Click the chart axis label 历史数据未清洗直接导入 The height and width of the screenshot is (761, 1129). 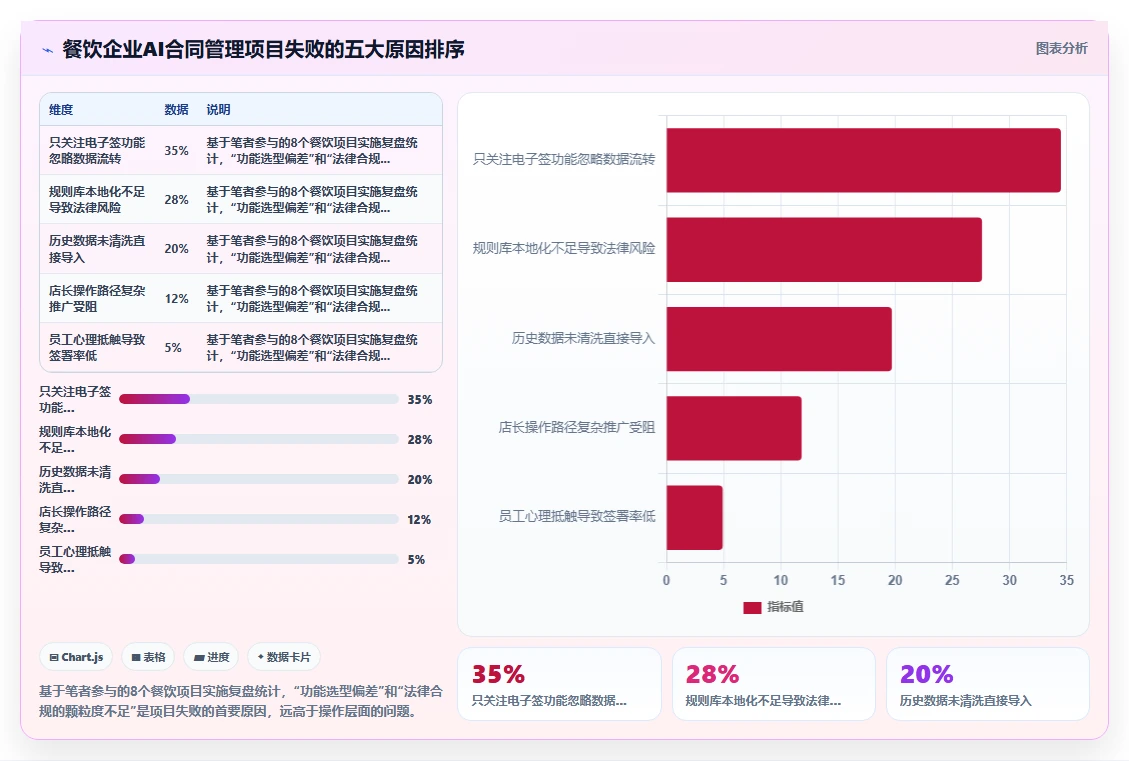(583, 338)
